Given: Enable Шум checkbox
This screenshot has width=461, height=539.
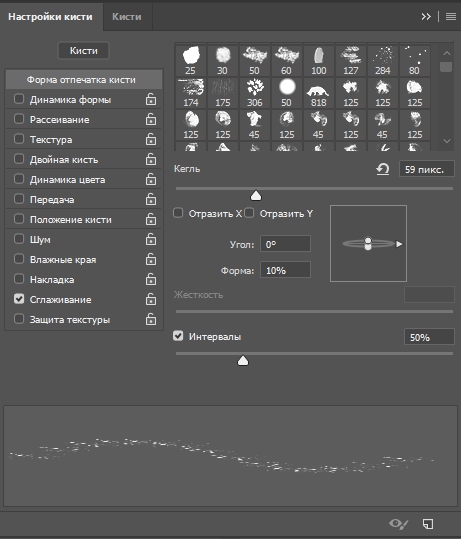Looking at the screenshot, I should (19, 239).
